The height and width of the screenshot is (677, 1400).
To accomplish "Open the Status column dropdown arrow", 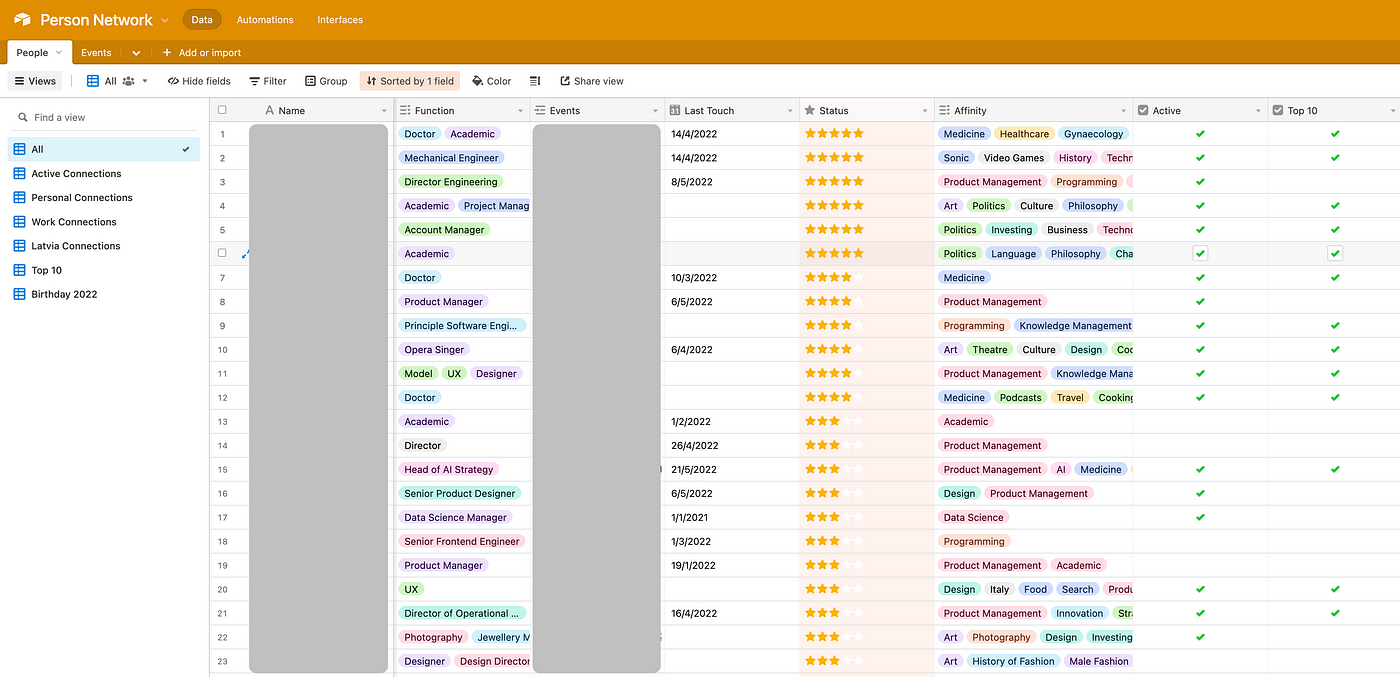I will [x=925, y=111].
